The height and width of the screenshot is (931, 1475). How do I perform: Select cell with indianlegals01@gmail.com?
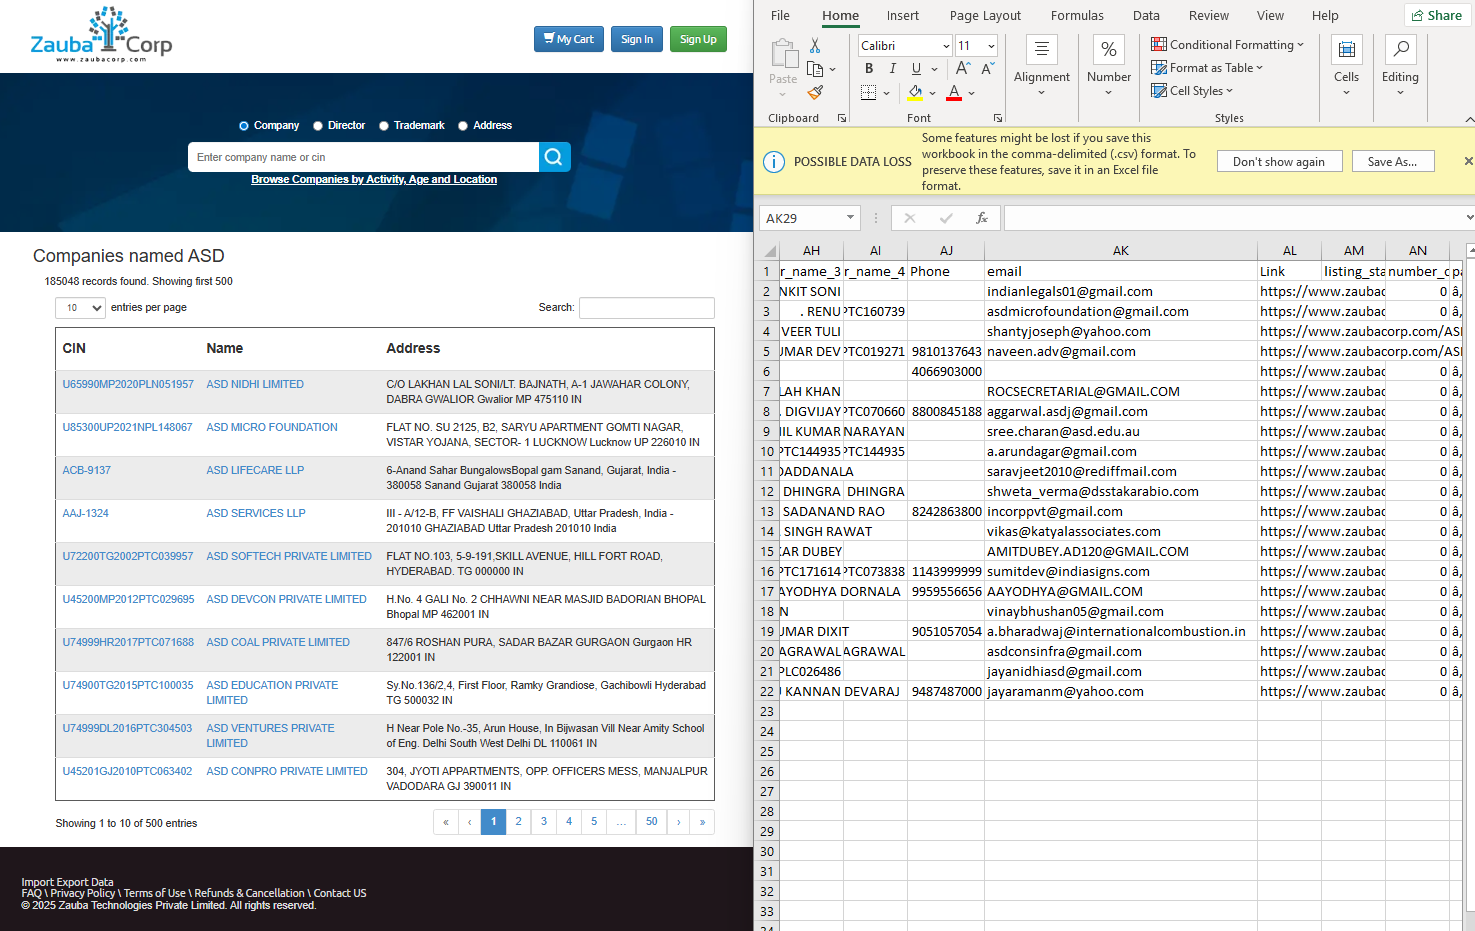click(x=1120, y=291)
